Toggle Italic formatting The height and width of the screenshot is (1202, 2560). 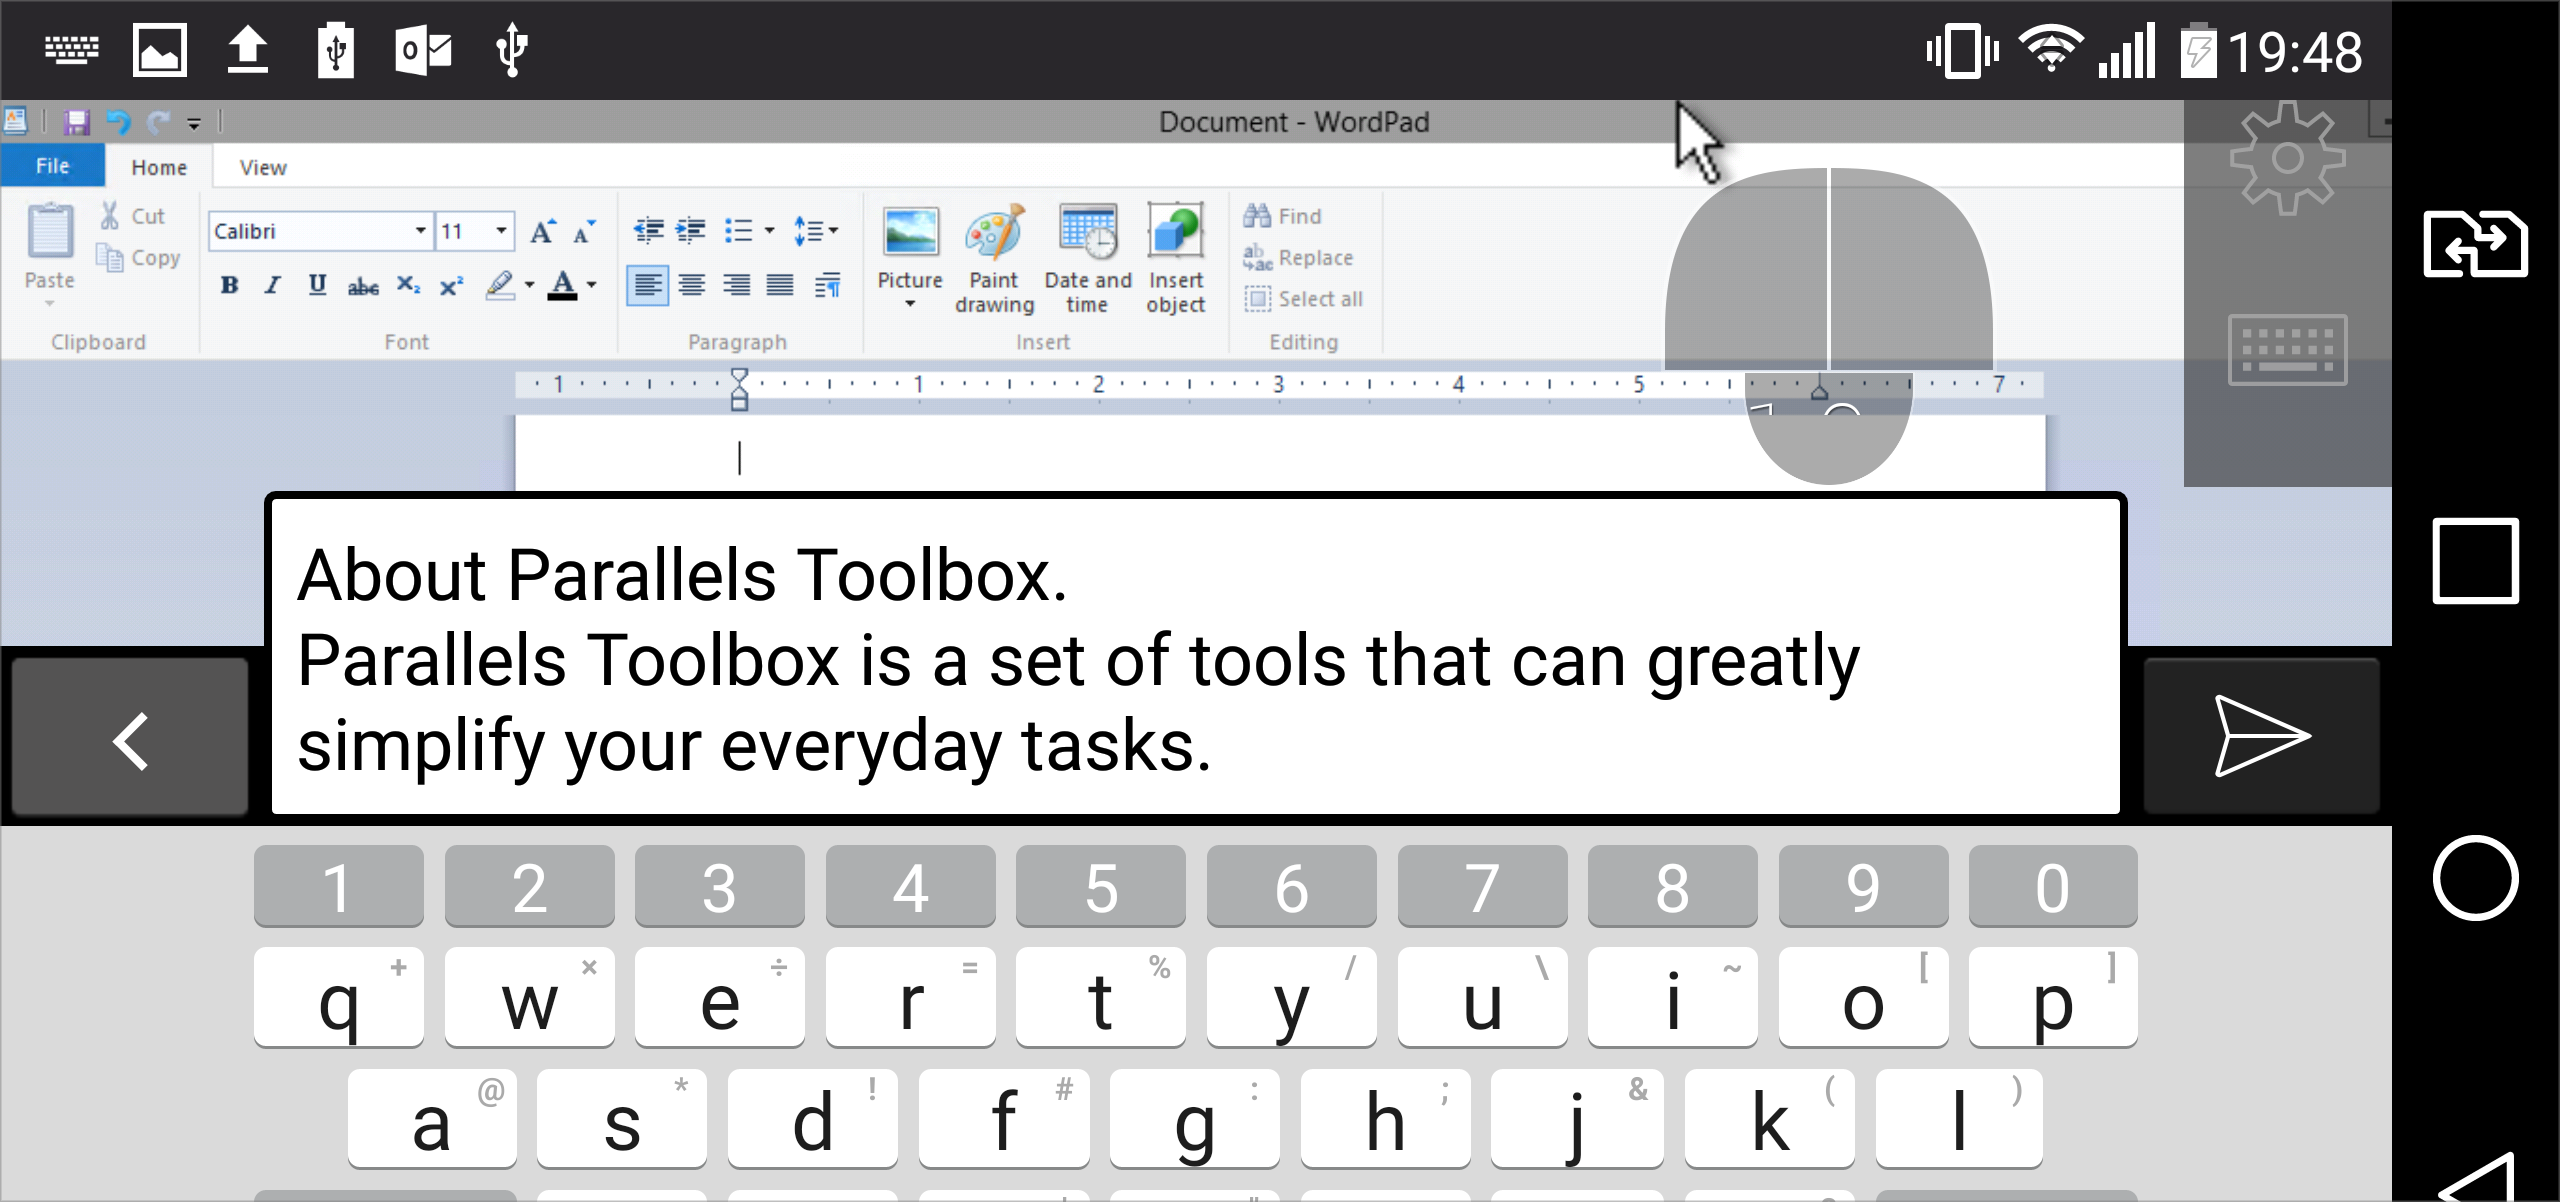[x=272, y=286]
